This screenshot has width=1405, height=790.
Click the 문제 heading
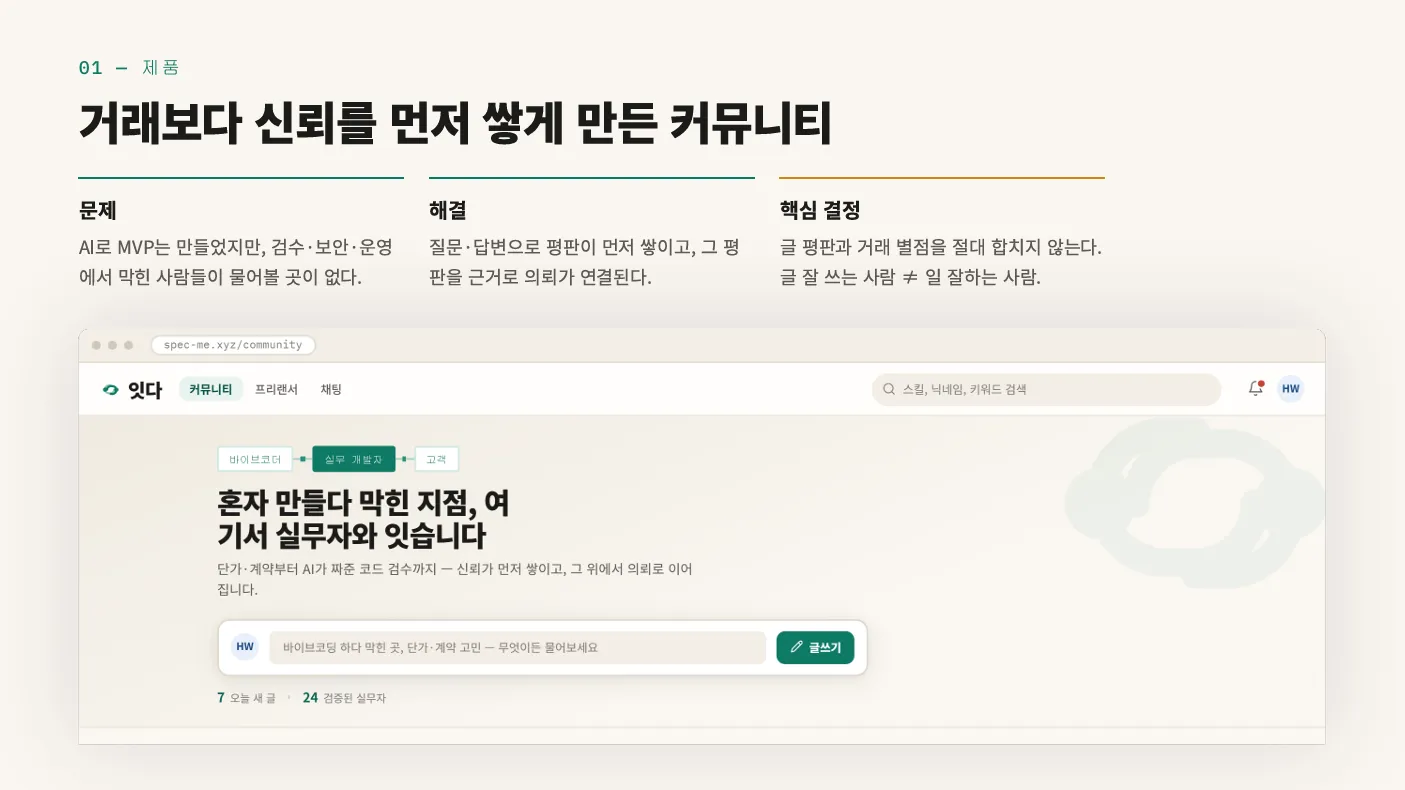click(x=98, y=210)
